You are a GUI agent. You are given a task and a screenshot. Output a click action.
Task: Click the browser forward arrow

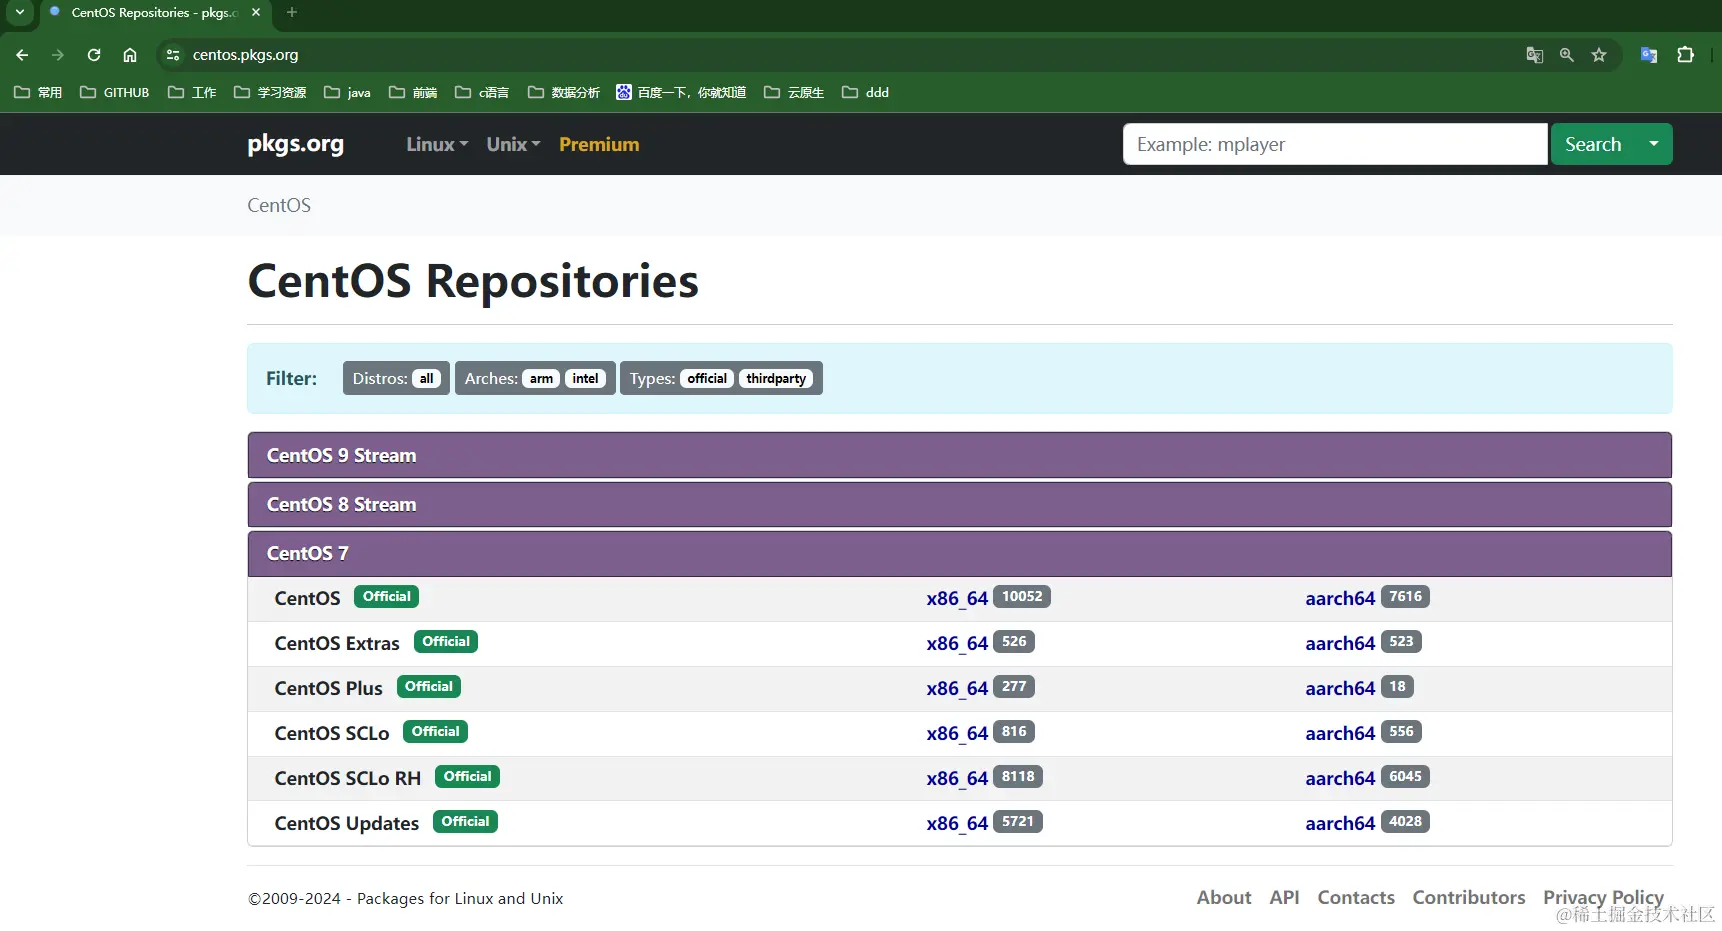58,55
